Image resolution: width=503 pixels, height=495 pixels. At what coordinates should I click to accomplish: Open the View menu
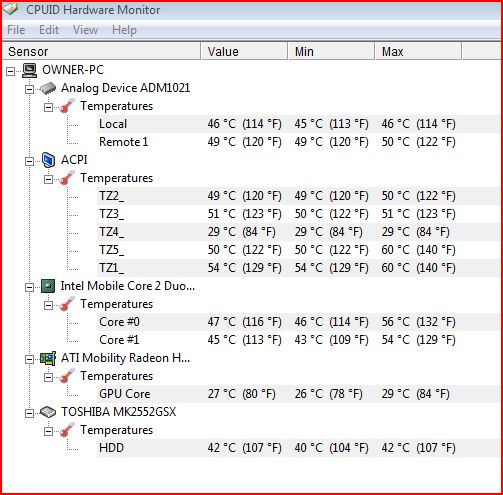[85, 30]
